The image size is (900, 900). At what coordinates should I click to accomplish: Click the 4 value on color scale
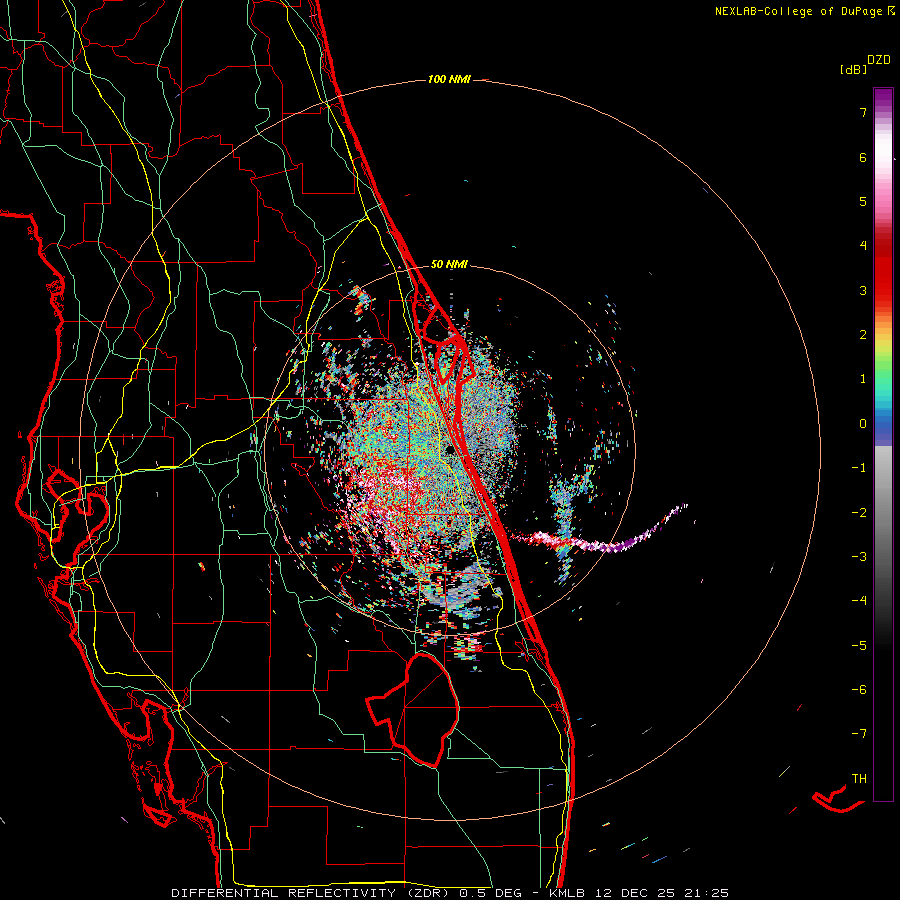(863, 246)
